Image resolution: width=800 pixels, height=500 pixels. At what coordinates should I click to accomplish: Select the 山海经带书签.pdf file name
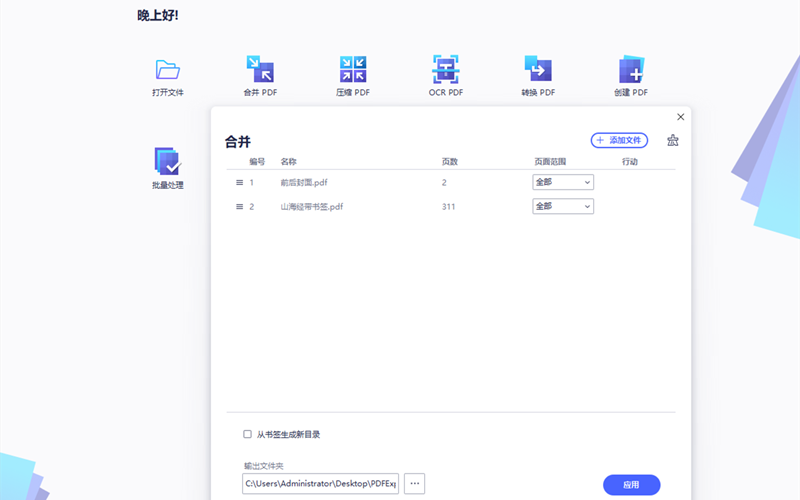point(312,207)
